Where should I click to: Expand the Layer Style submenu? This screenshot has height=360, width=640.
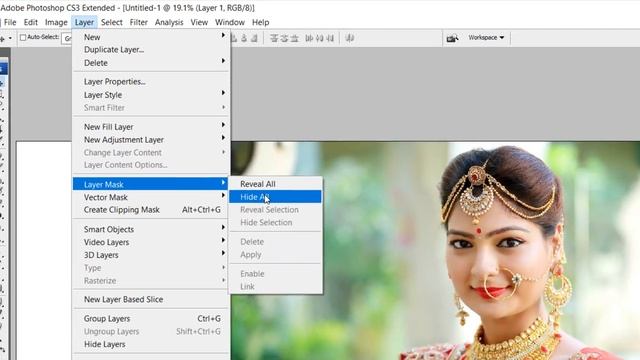[x=151, y=95]
